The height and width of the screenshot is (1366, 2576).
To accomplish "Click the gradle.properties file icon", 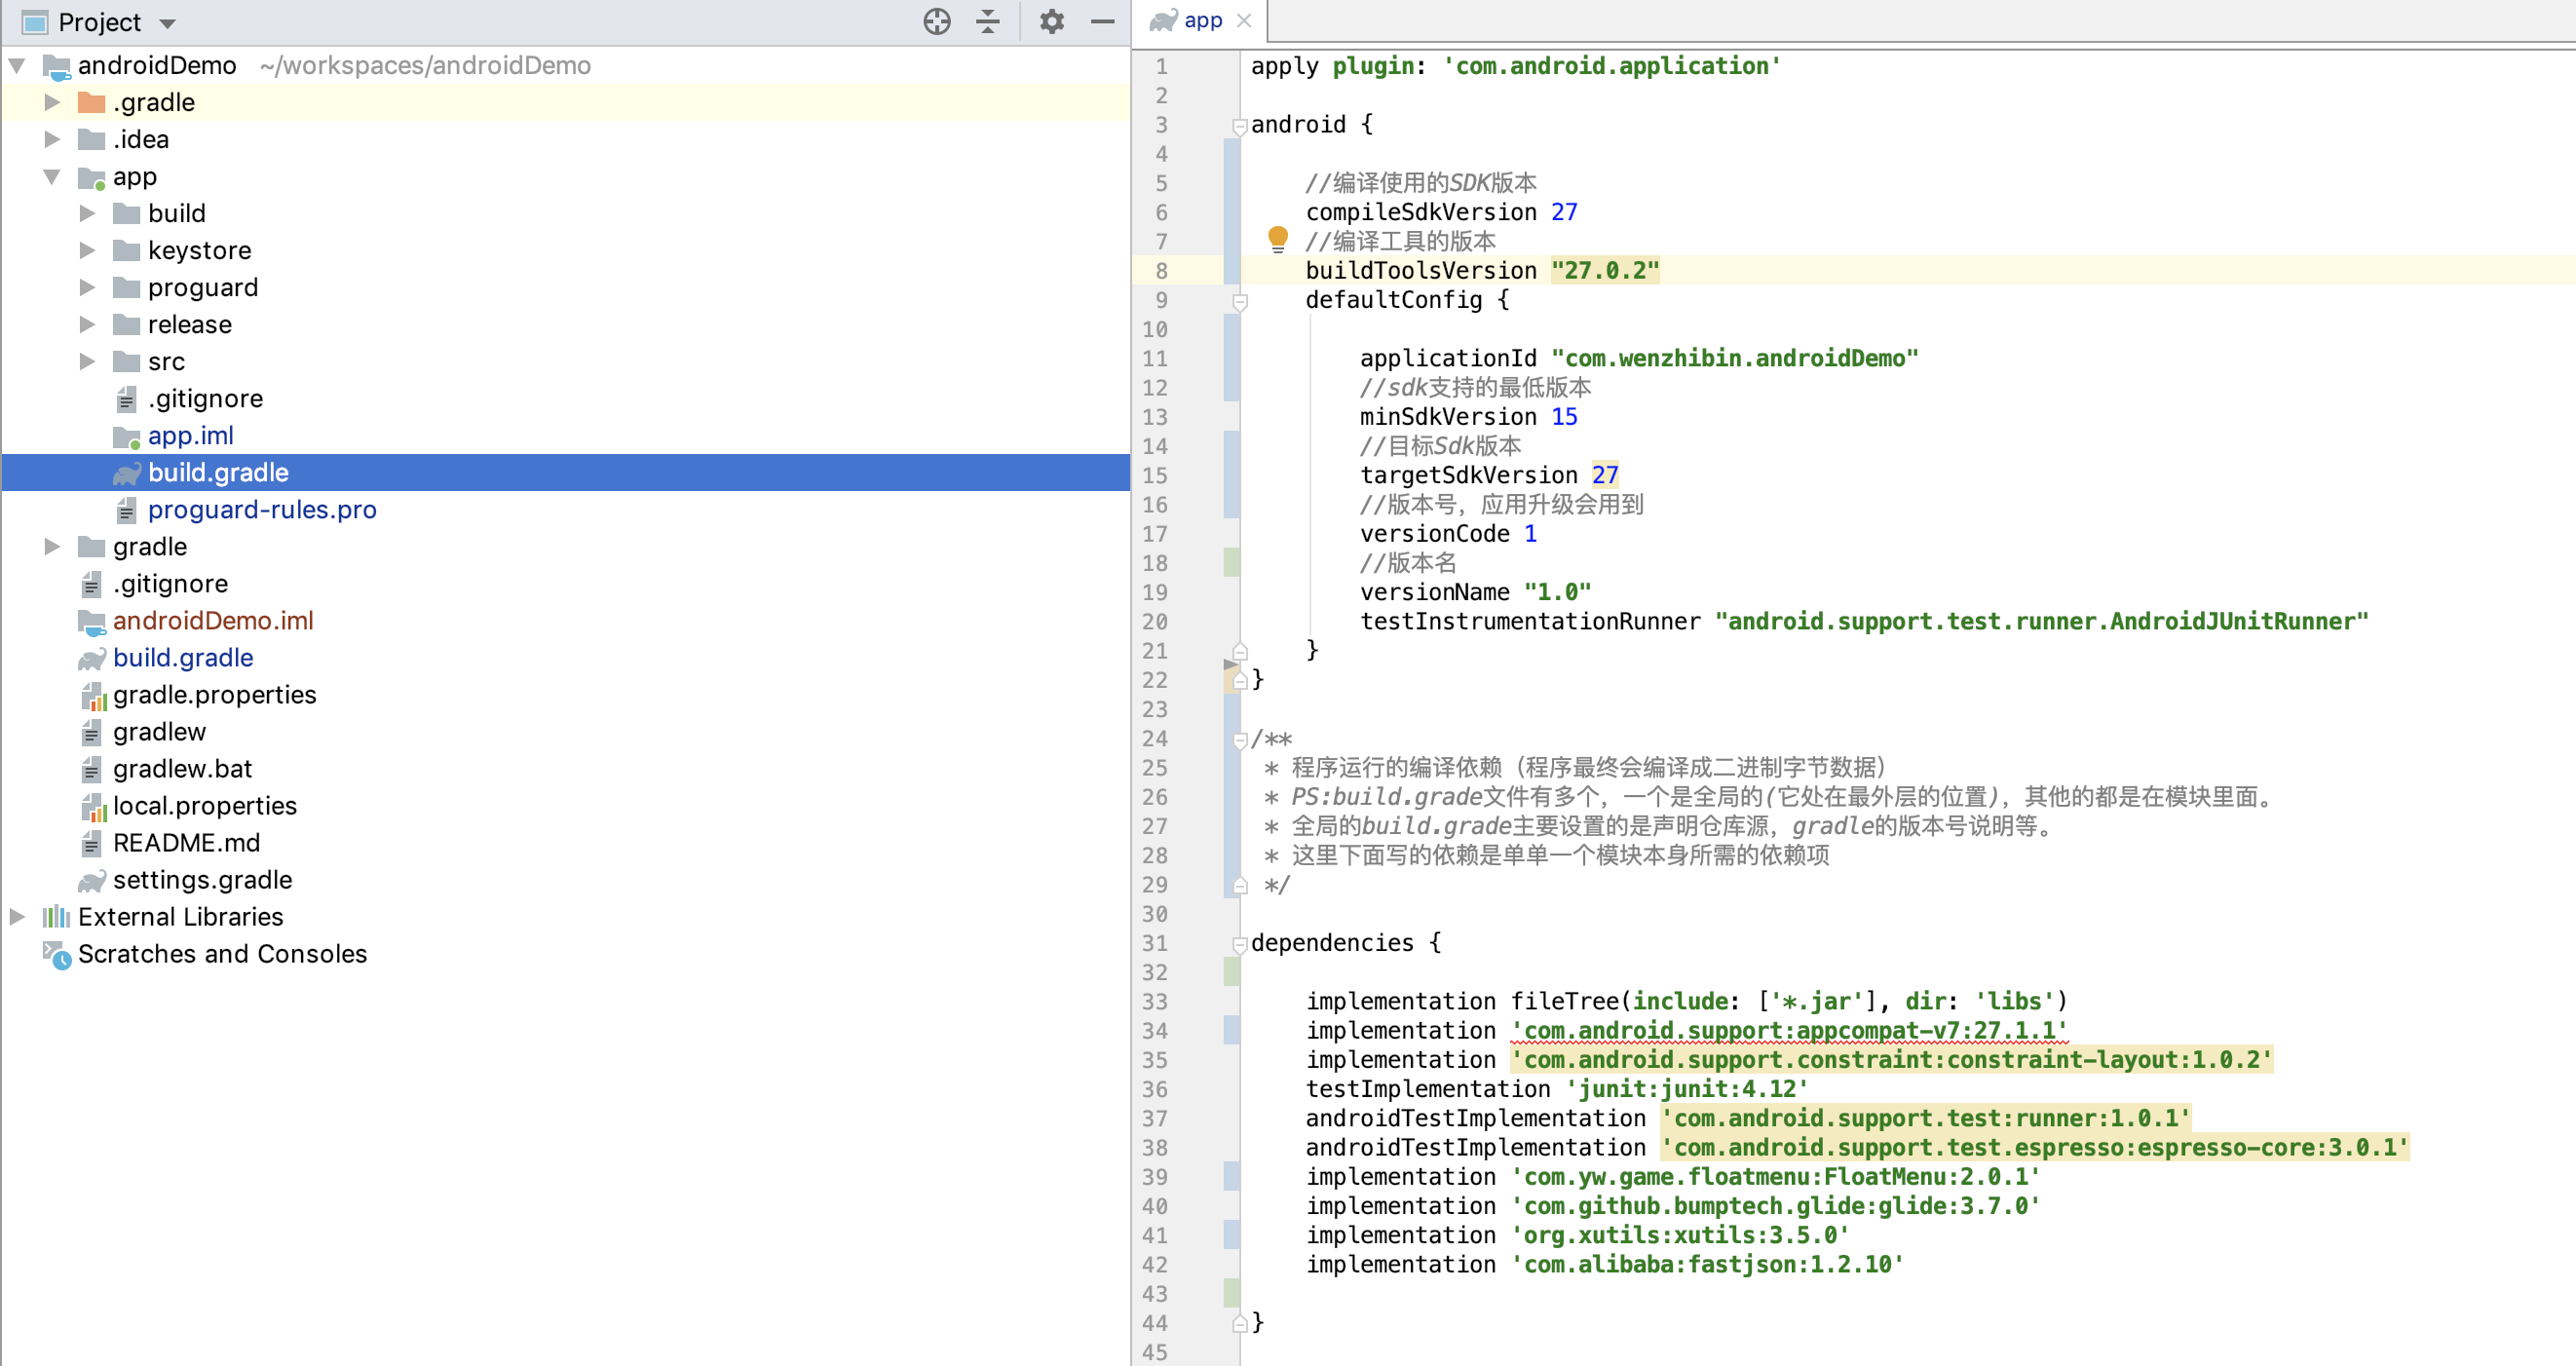I will (92, 695).
